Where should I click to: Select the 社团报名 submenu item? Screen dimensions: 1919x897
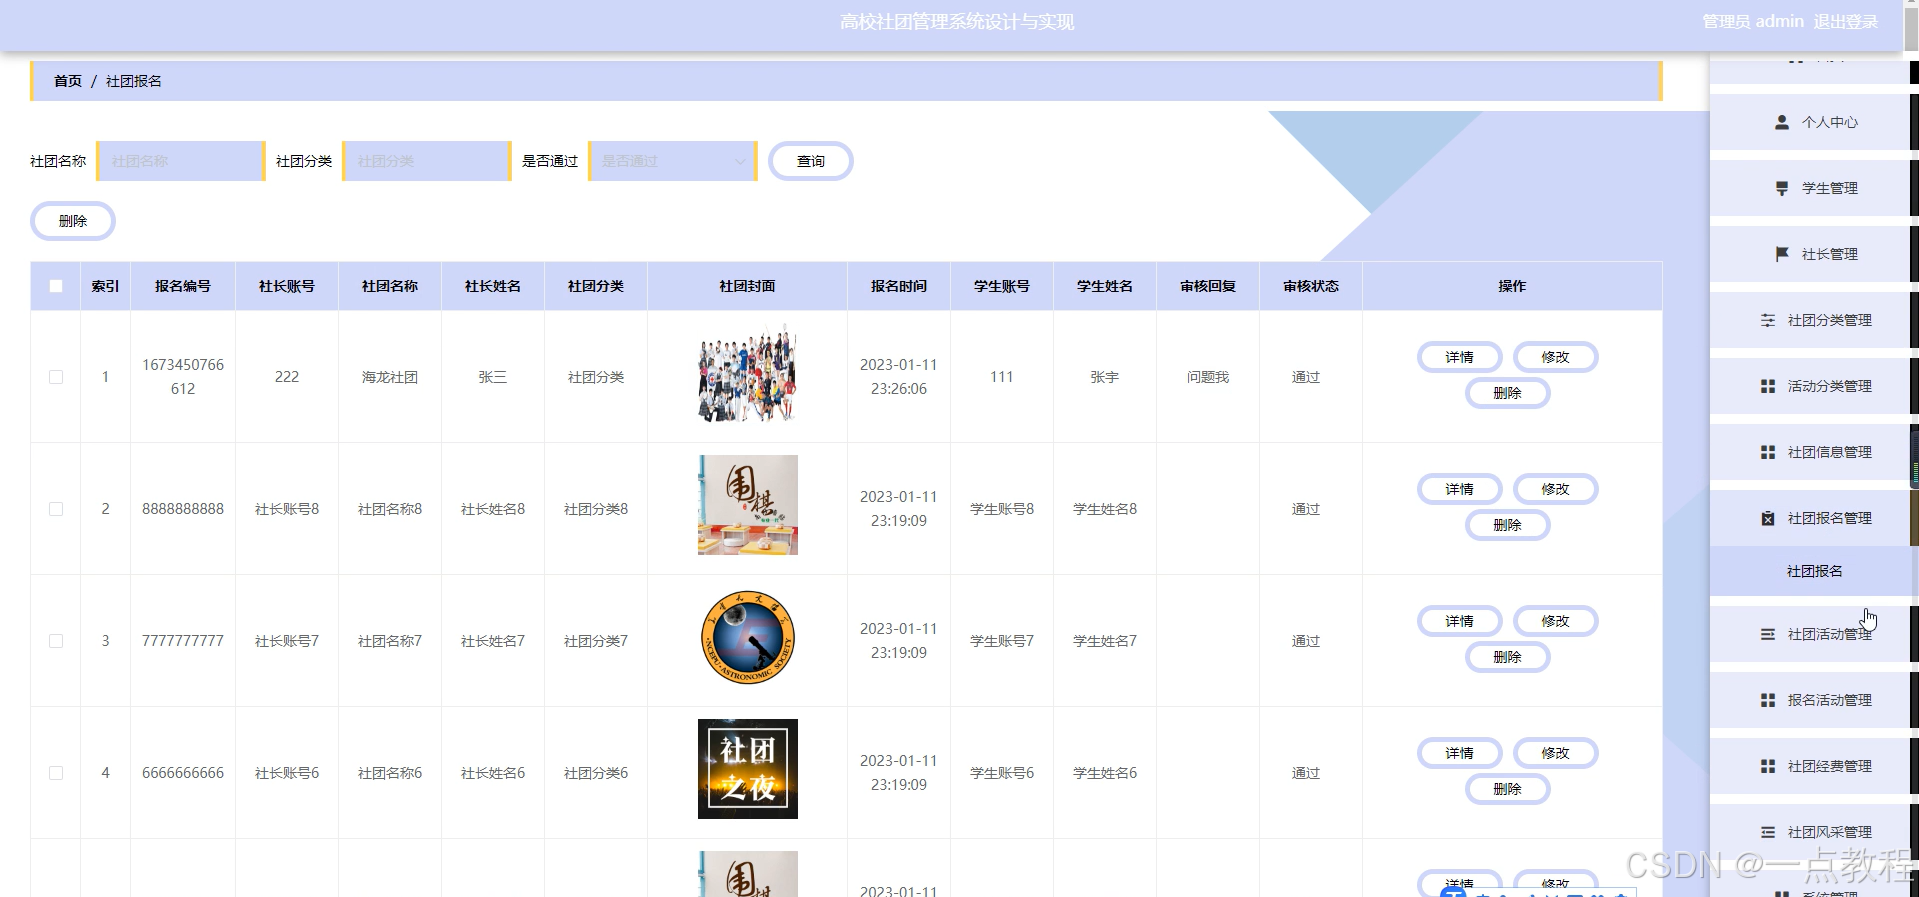(x=1814, y=571)
